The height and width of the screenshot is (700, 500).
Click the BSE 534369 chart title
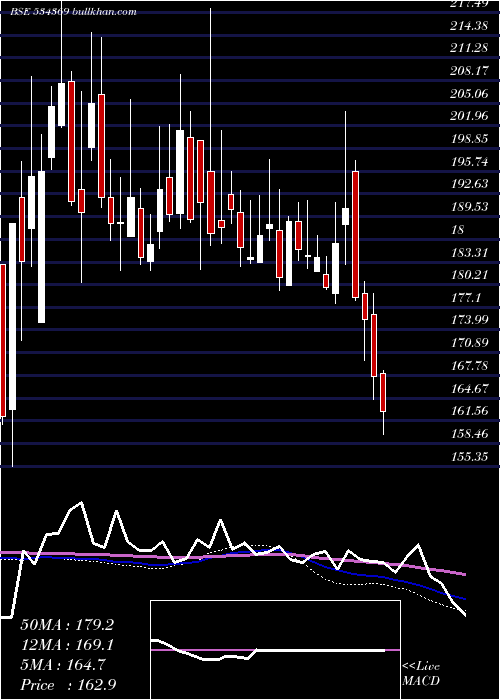pyautogui.click(x=74, y=12)
